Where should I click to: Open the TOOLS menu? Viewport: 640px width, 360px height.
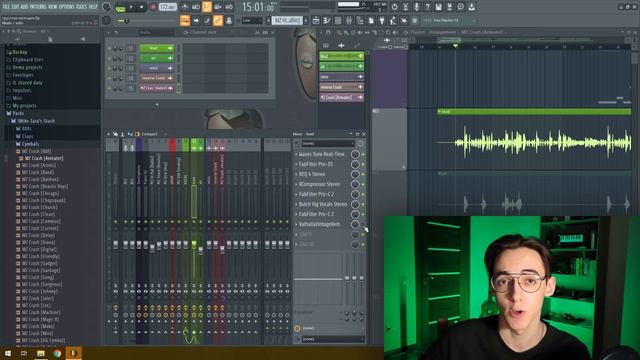[82, 7]
